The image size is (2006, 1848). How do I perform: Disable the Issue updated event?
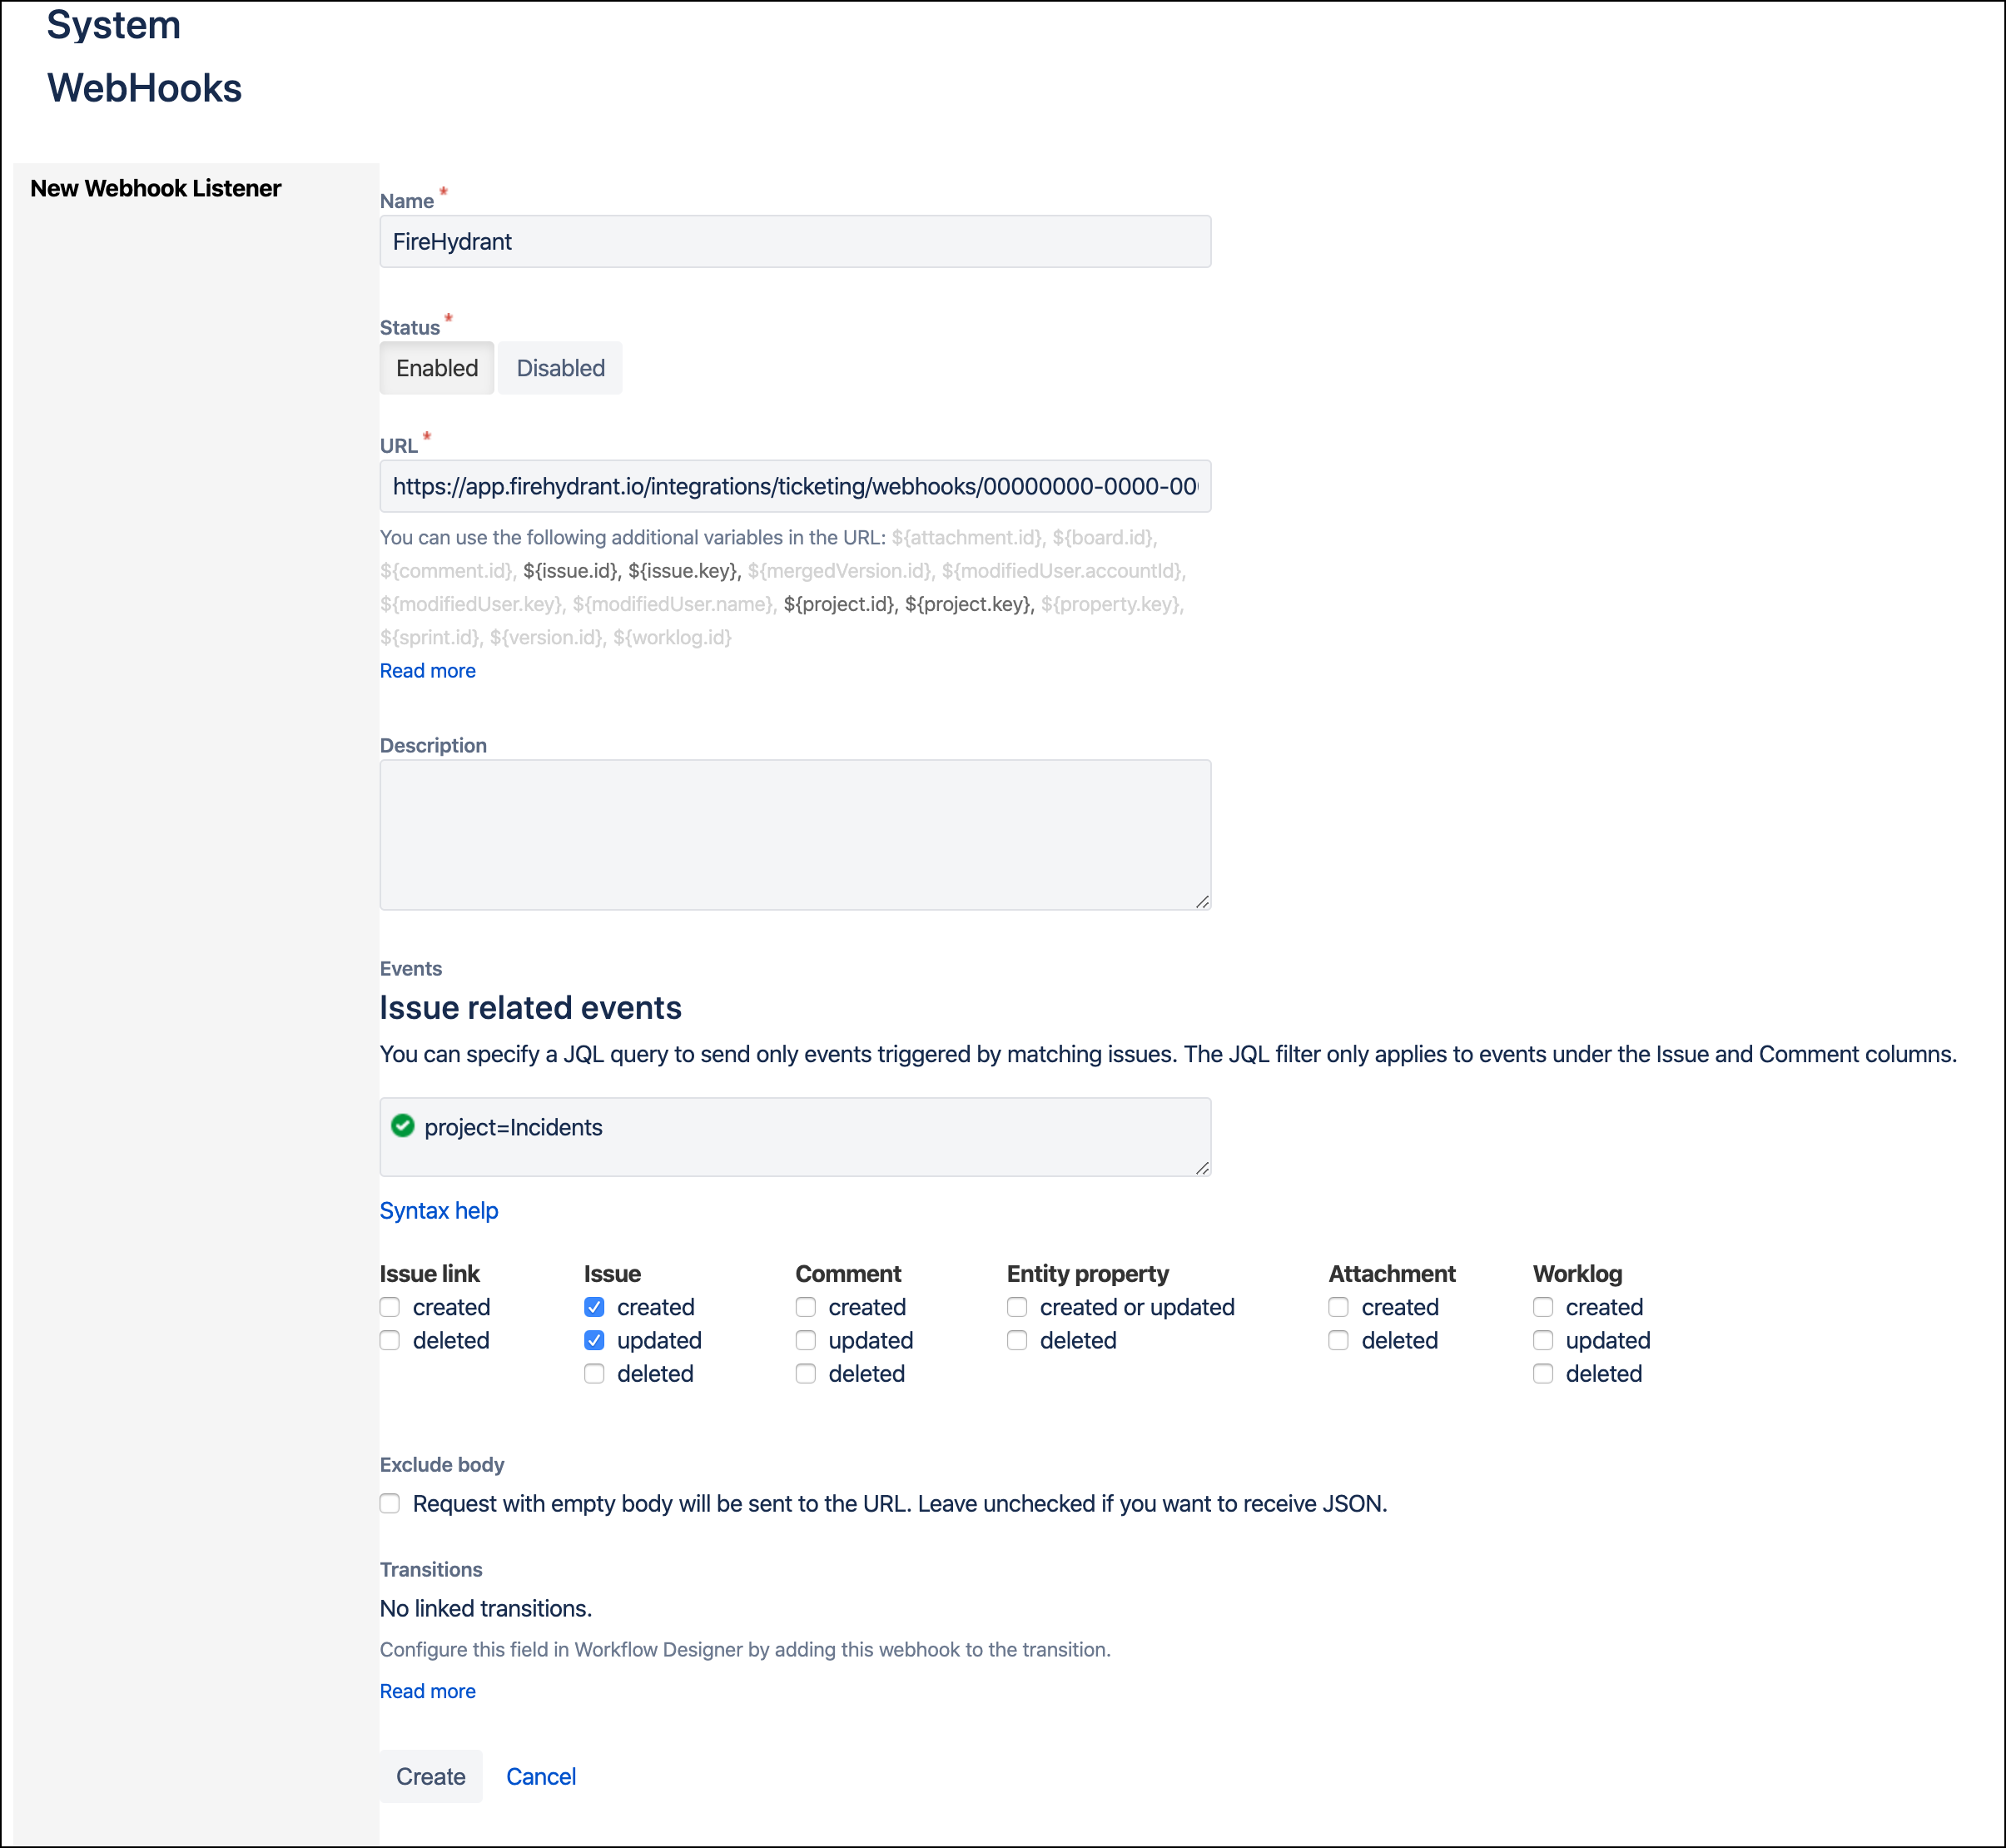pos(594,1340)
